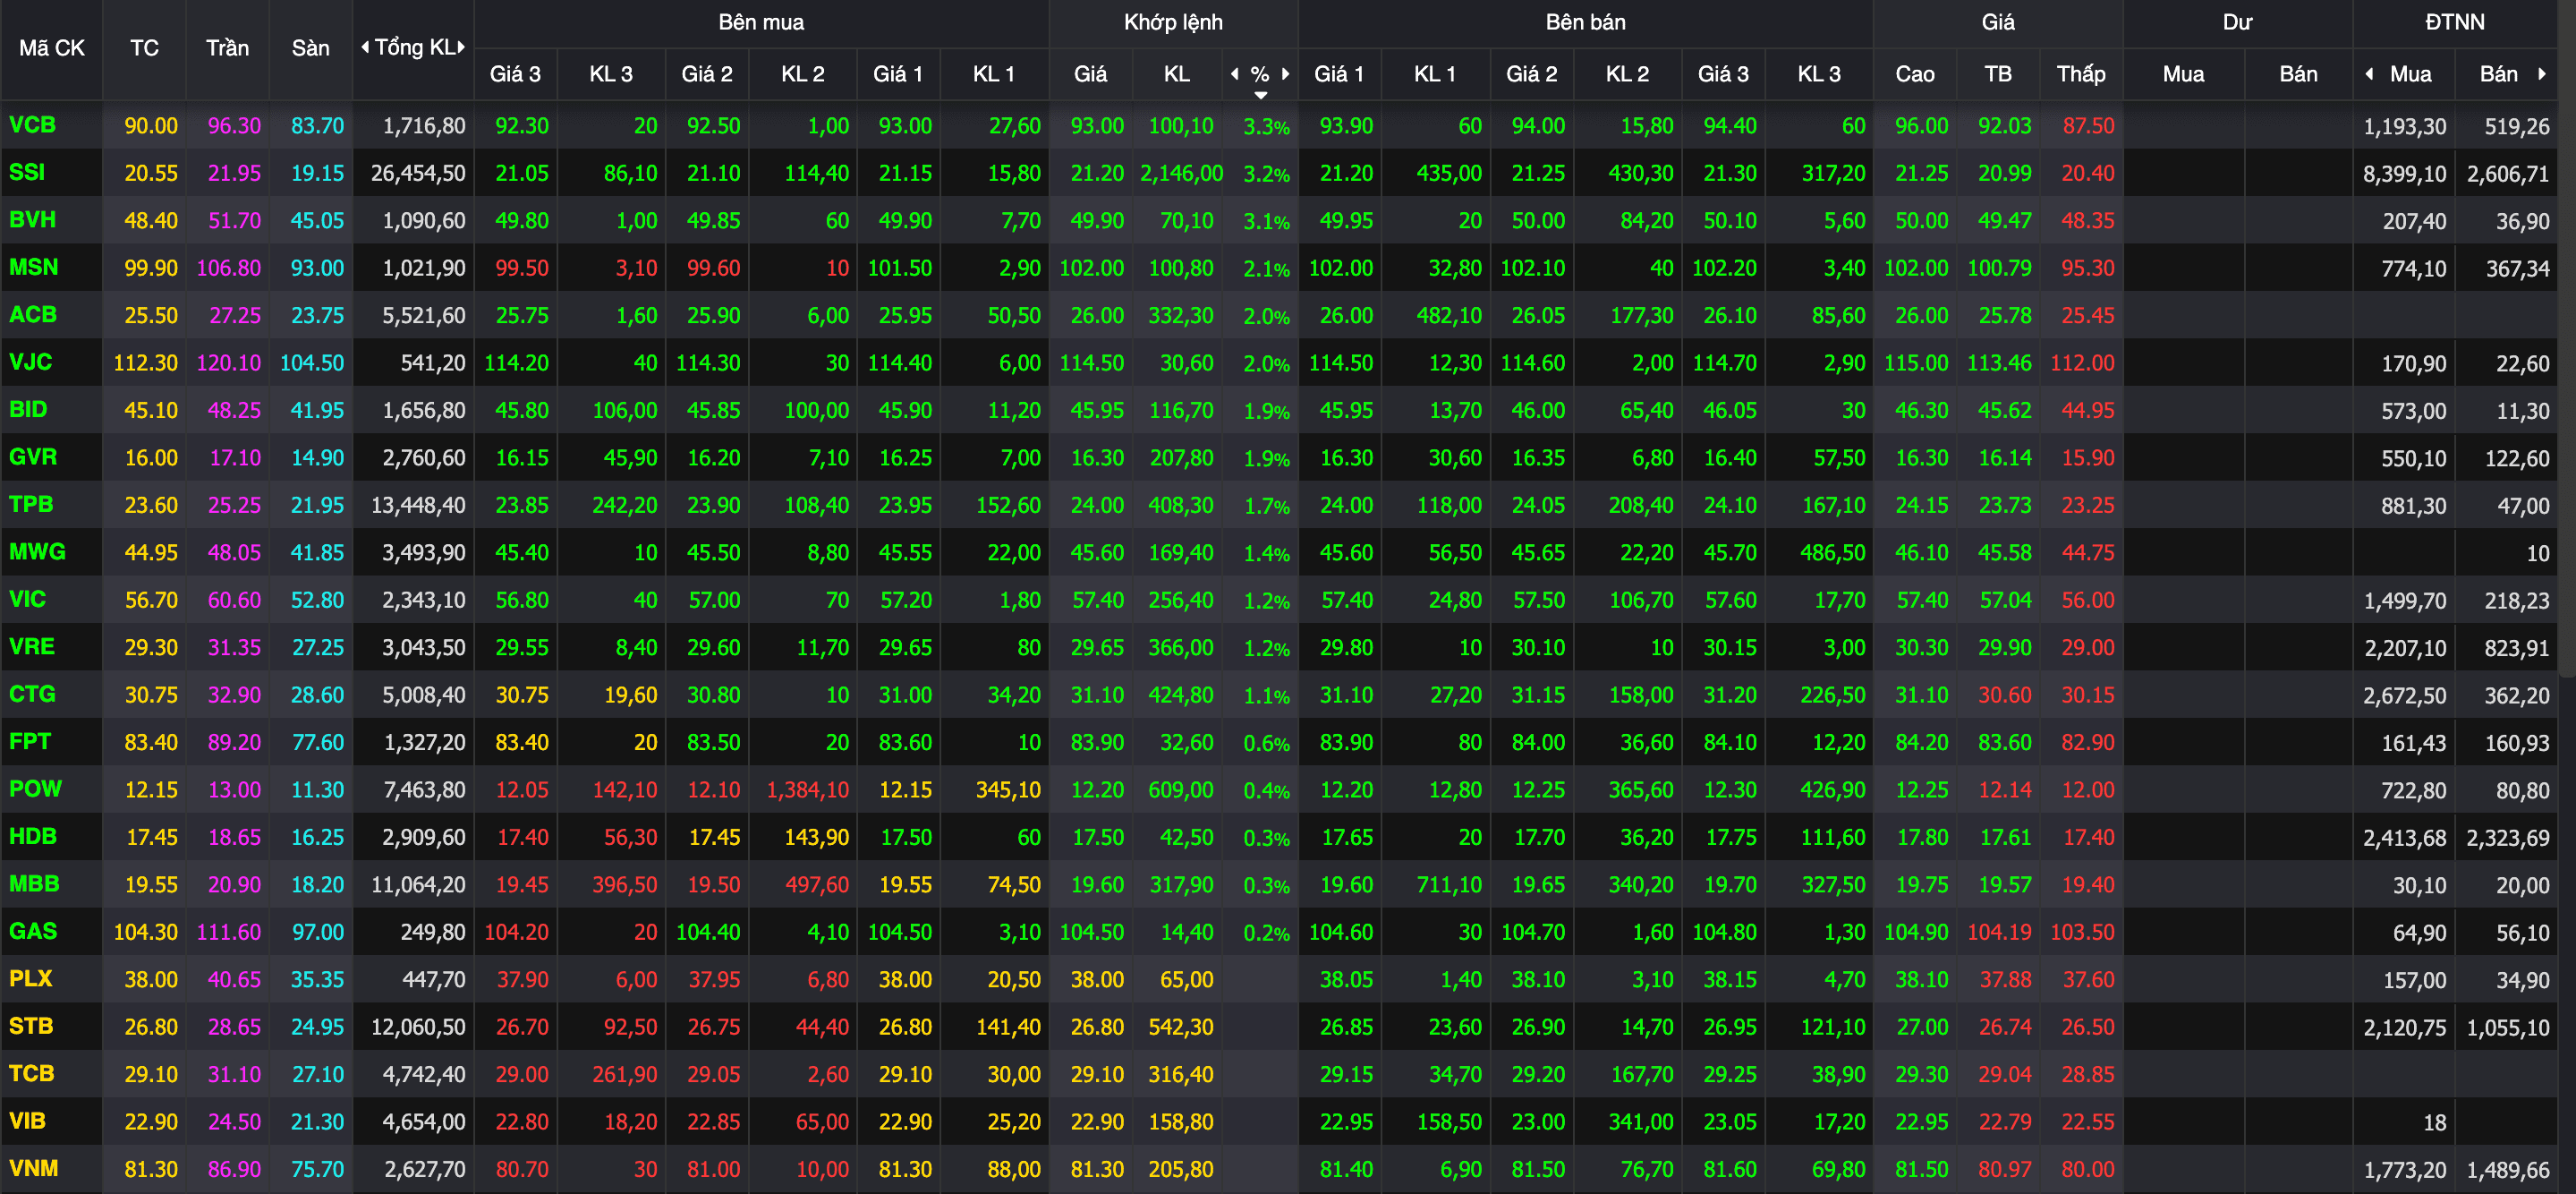
Task: Open ACB stock symbol
Action: pos(32,315)
